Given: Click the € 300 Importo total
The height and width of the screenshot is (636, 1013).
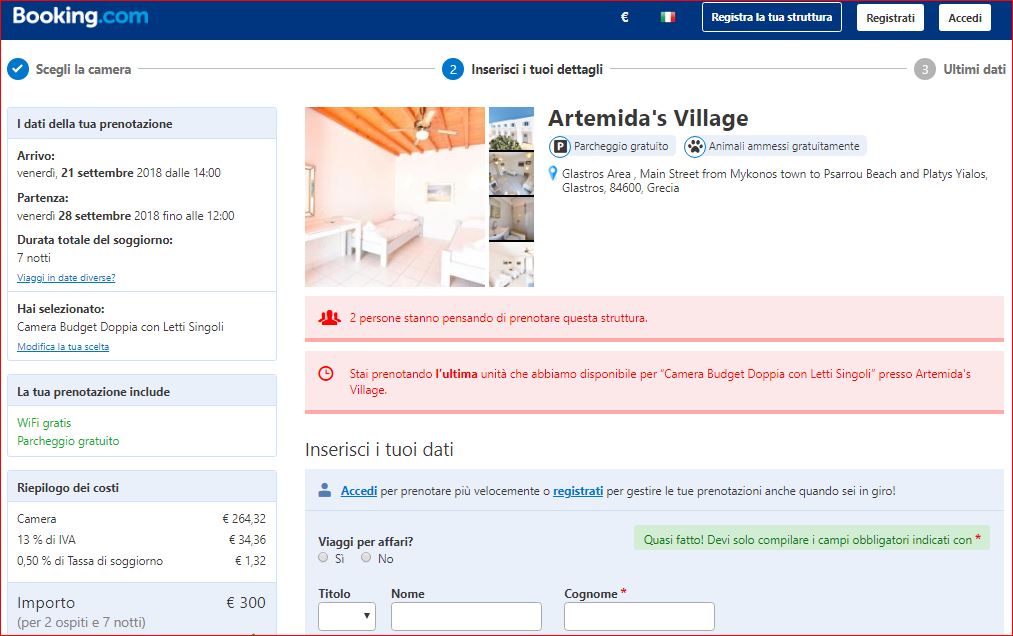Looking at the screenshot, I should pyautogui.click(x=245, y=602).
